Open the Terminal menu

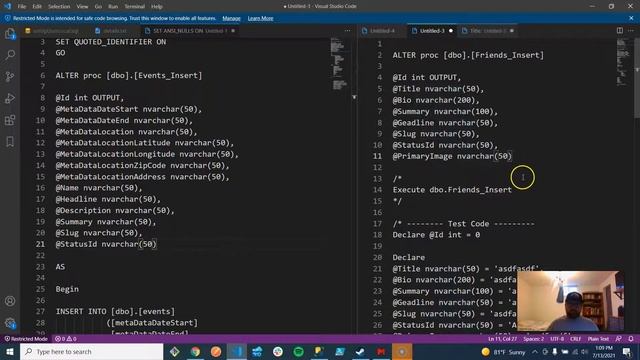pos(135,7)
